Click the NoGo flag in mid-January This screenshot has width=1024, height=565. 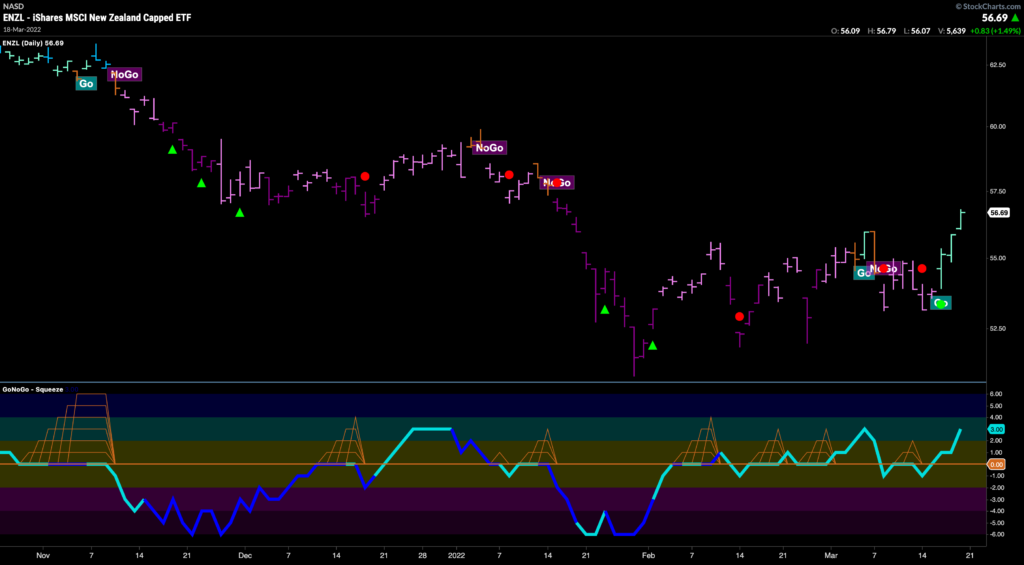pos(557,183)
